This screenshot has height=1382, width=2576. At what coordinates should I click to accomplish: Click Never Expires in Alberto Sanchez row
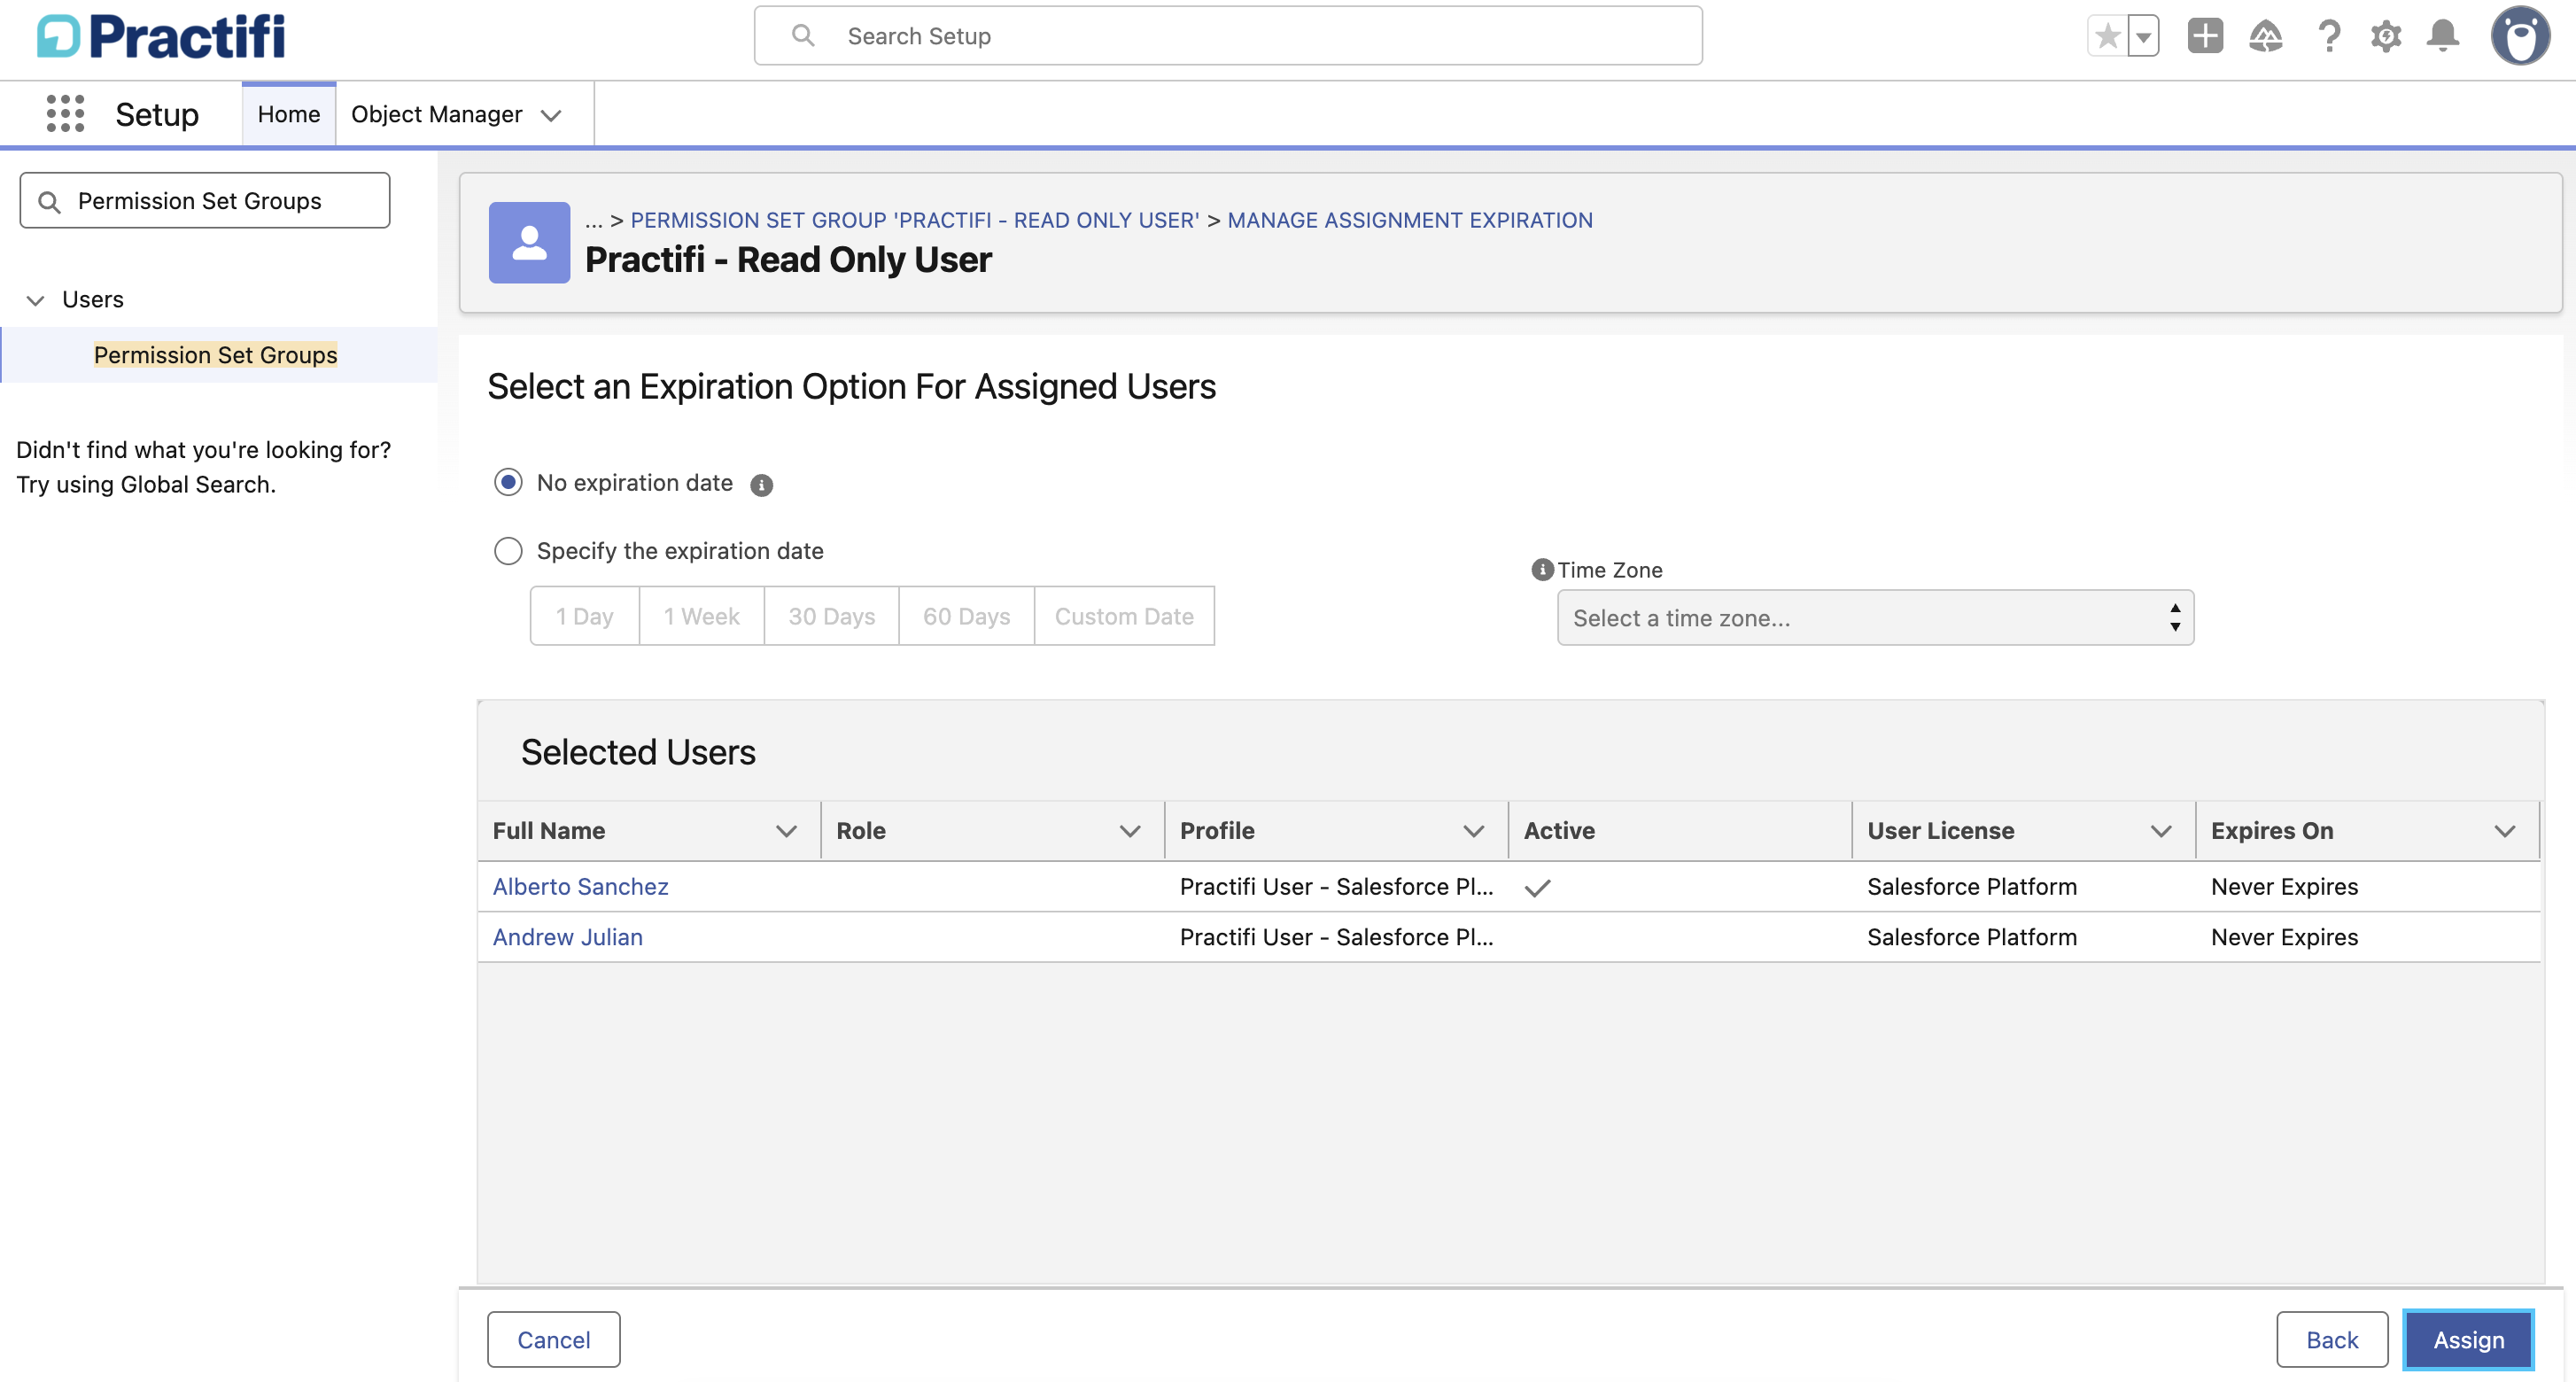2284,887
